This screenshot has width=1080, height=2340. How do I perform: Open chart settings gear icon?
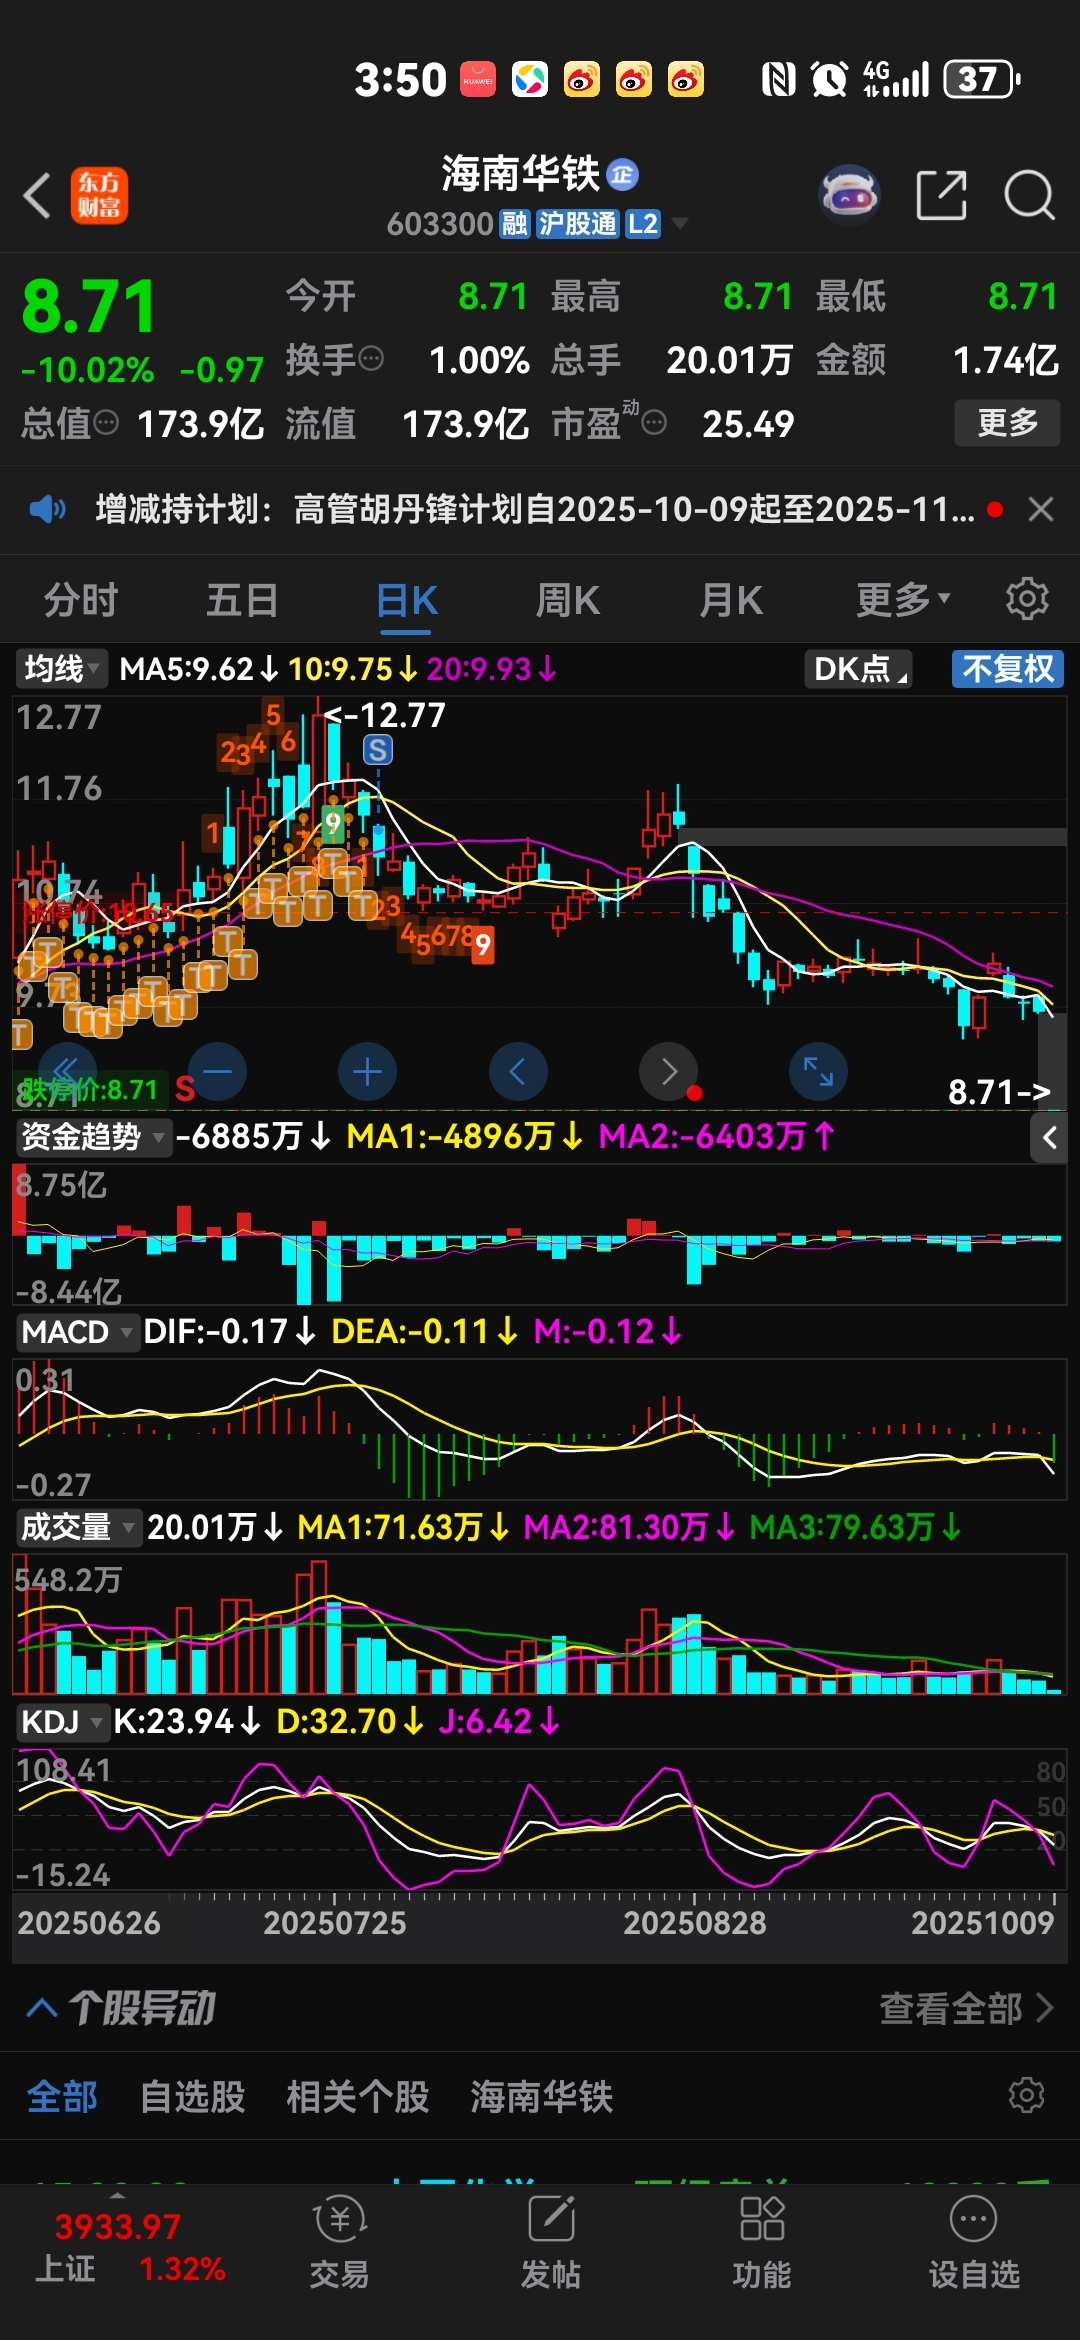pos(1027,599)
